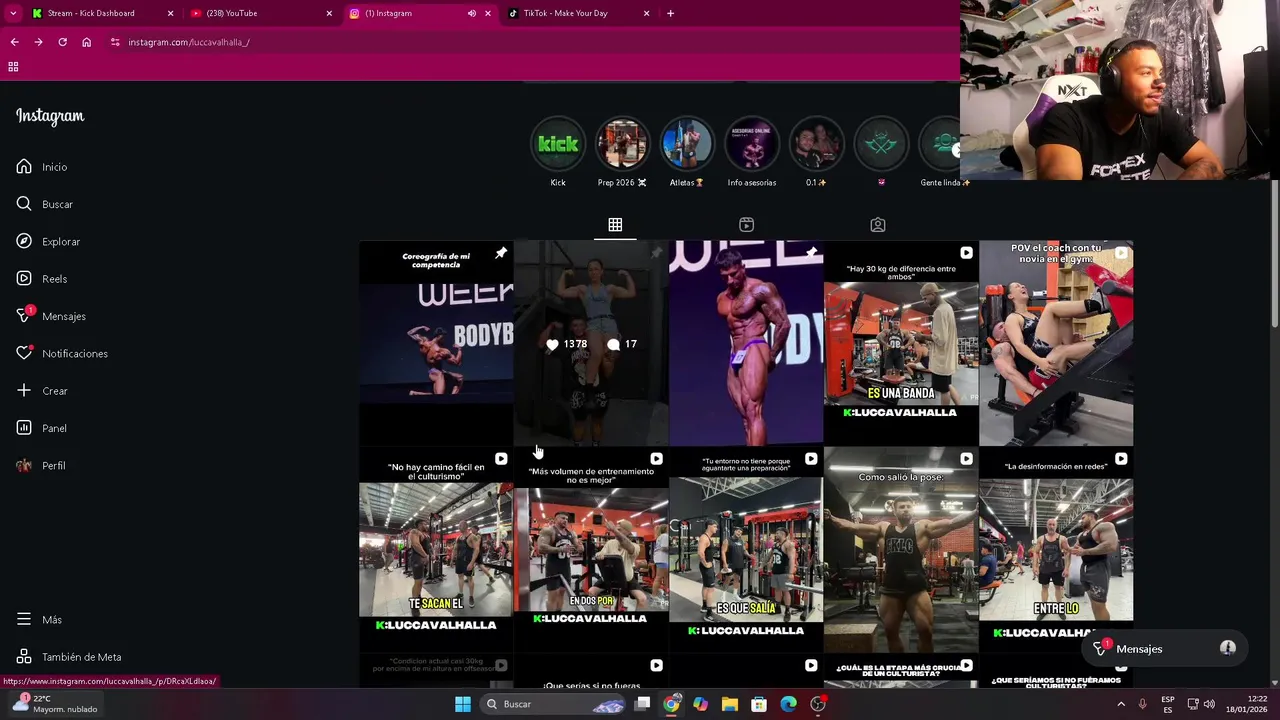View site information icon in address bar
Screen dimensions: 1280x720
point(115,42)
